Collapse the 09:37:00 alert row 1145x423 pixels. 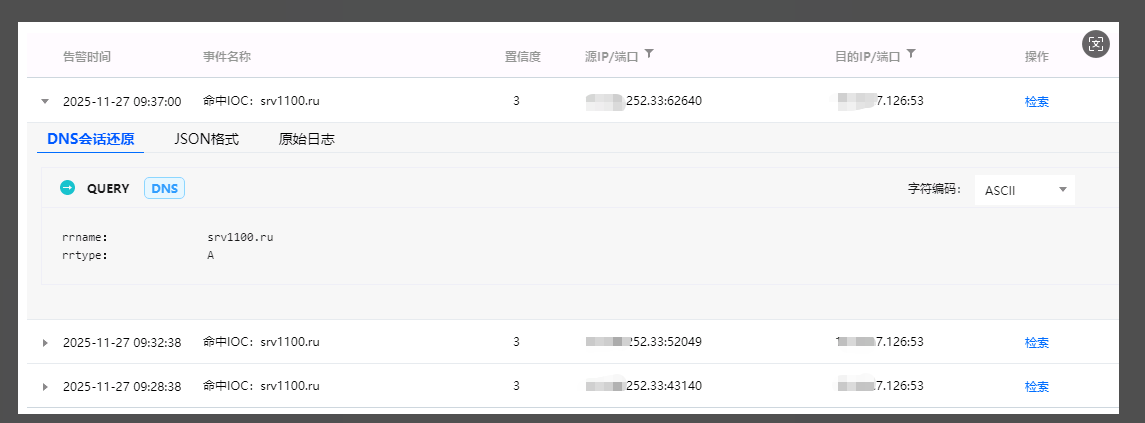[x=44, y=101]
